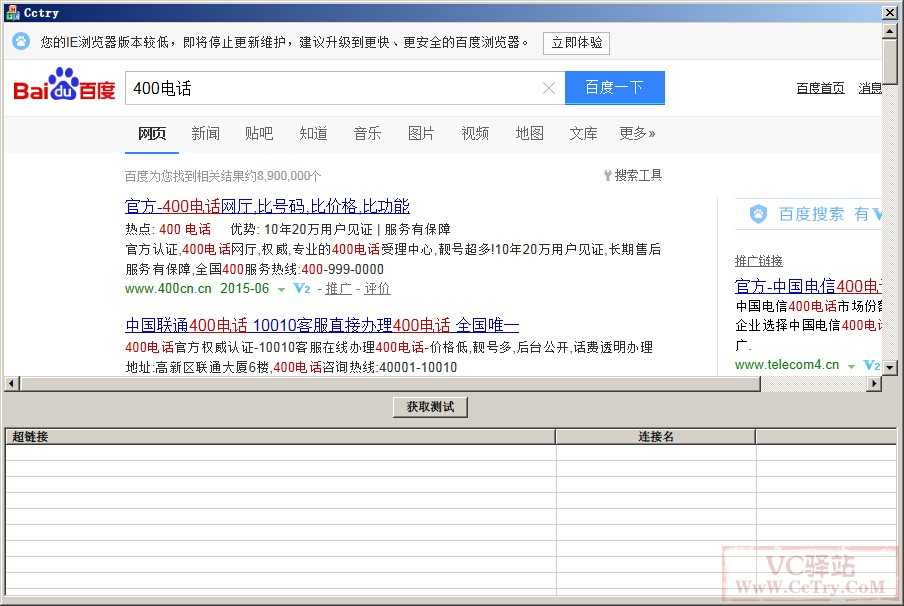904x606 pixels.
Task: Click the 立即体验 button
Action: coord(577,43)
